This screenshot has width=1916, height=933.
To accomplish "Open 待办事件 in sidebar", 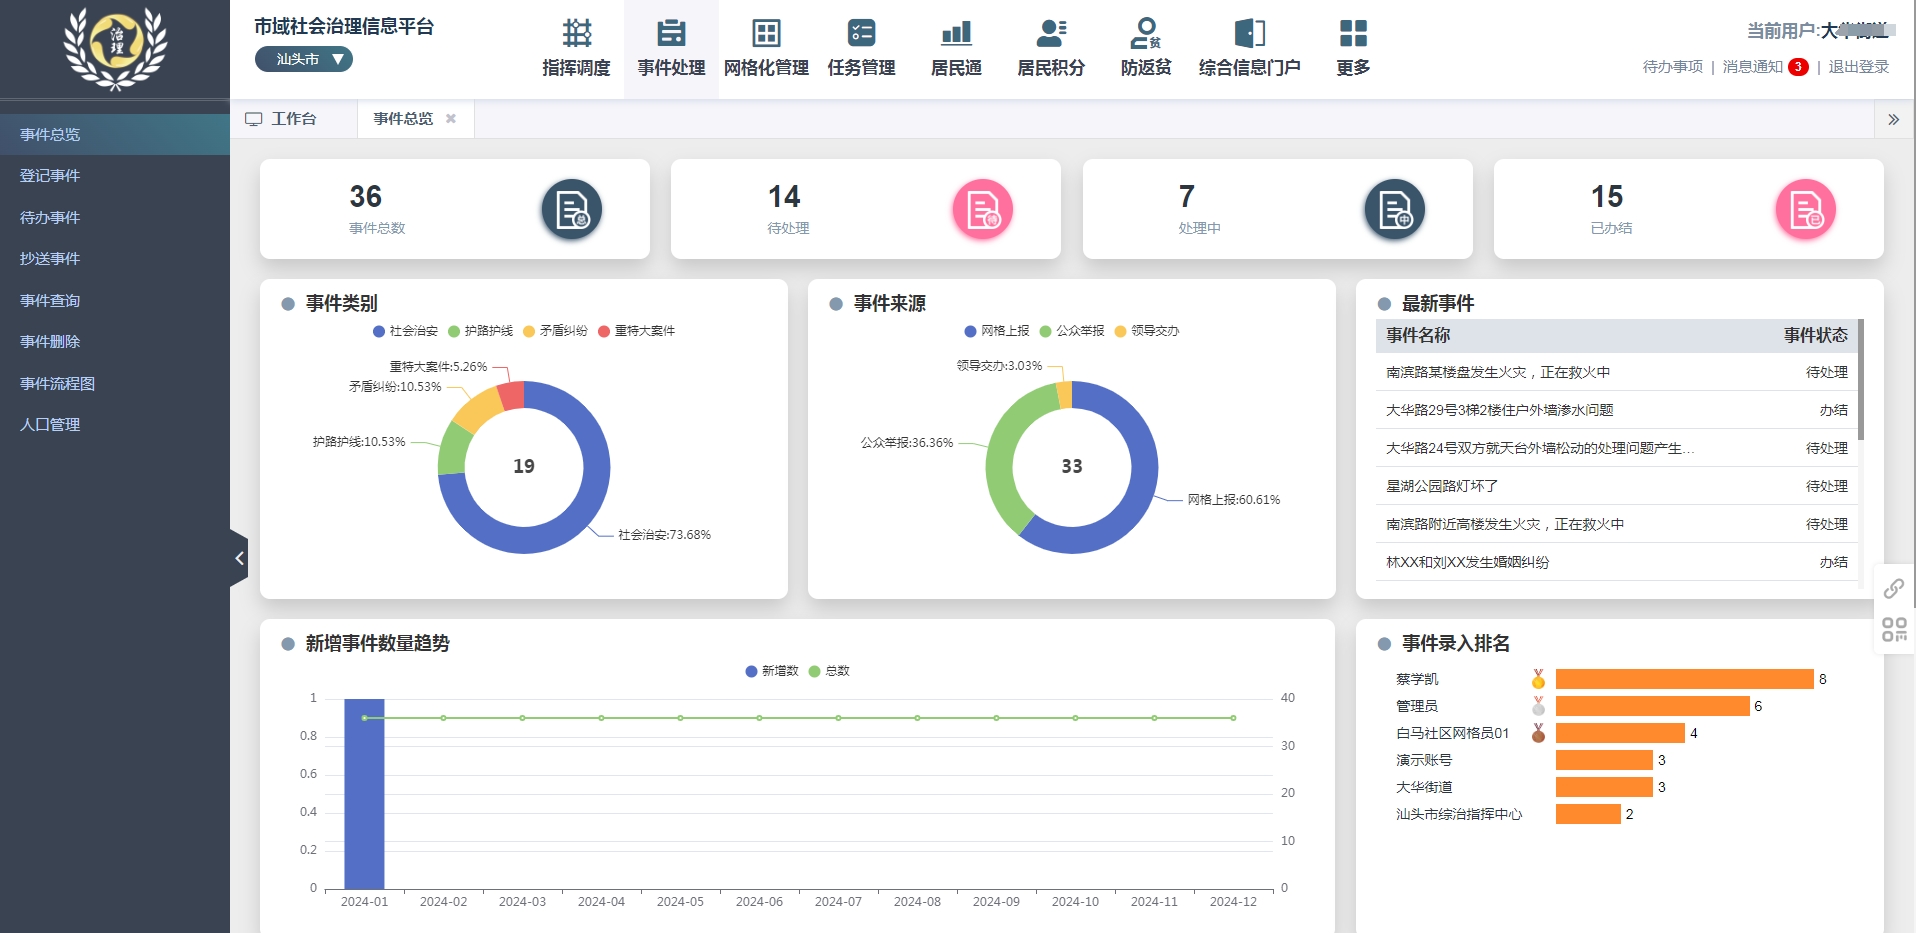I will click(x=115, y=217).
